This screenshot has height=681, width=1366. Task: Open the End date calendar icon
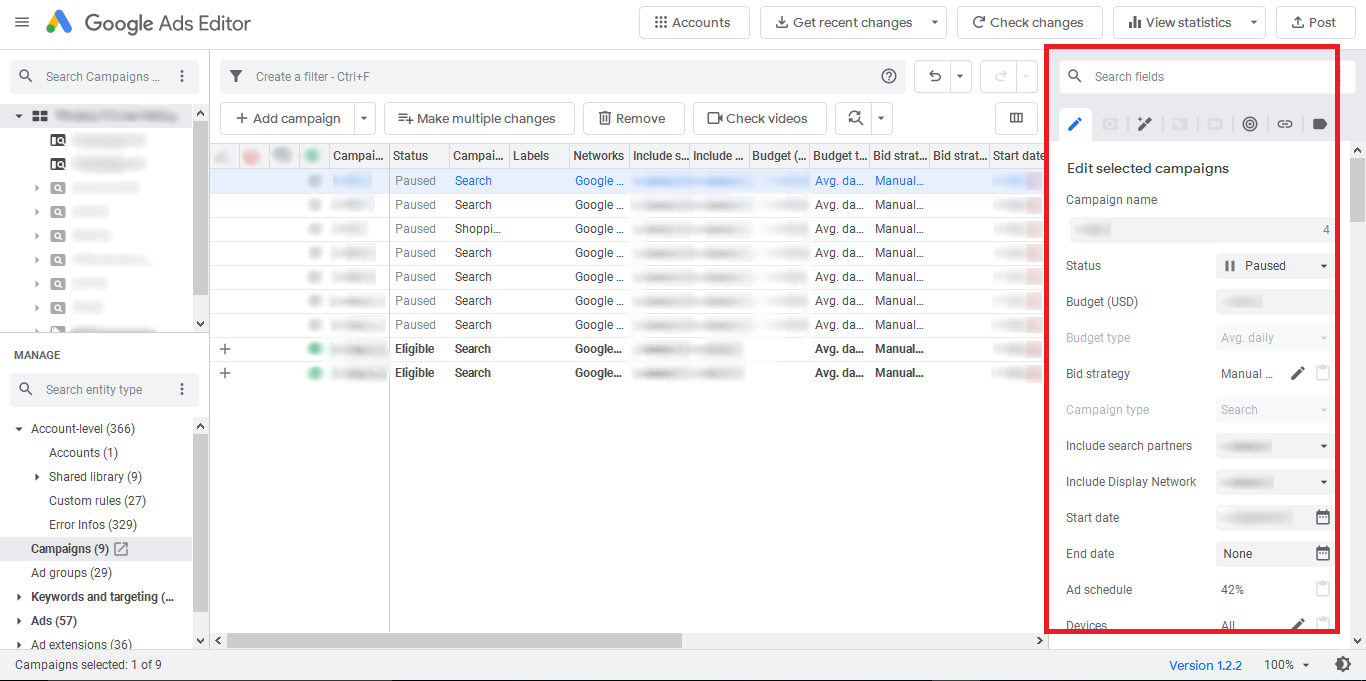(1323, 553)
